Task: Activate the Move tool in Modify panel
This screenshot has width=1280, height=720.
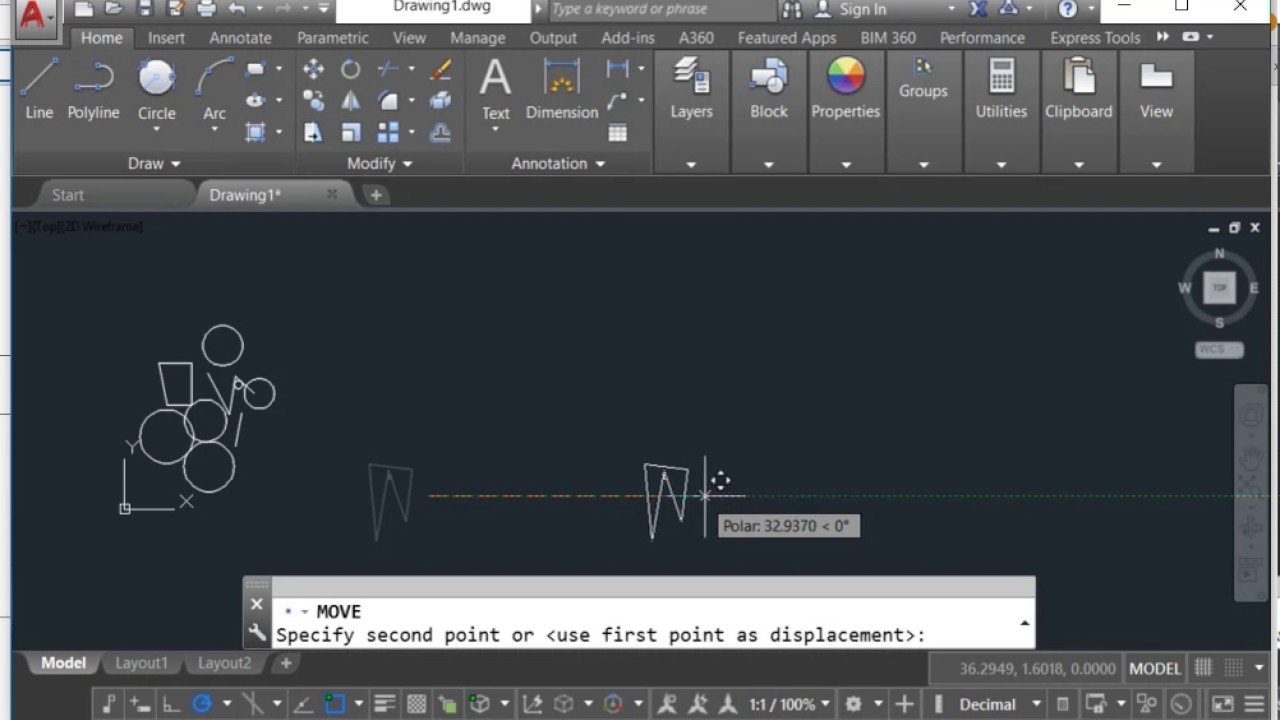Action: [x=313, y=69]
